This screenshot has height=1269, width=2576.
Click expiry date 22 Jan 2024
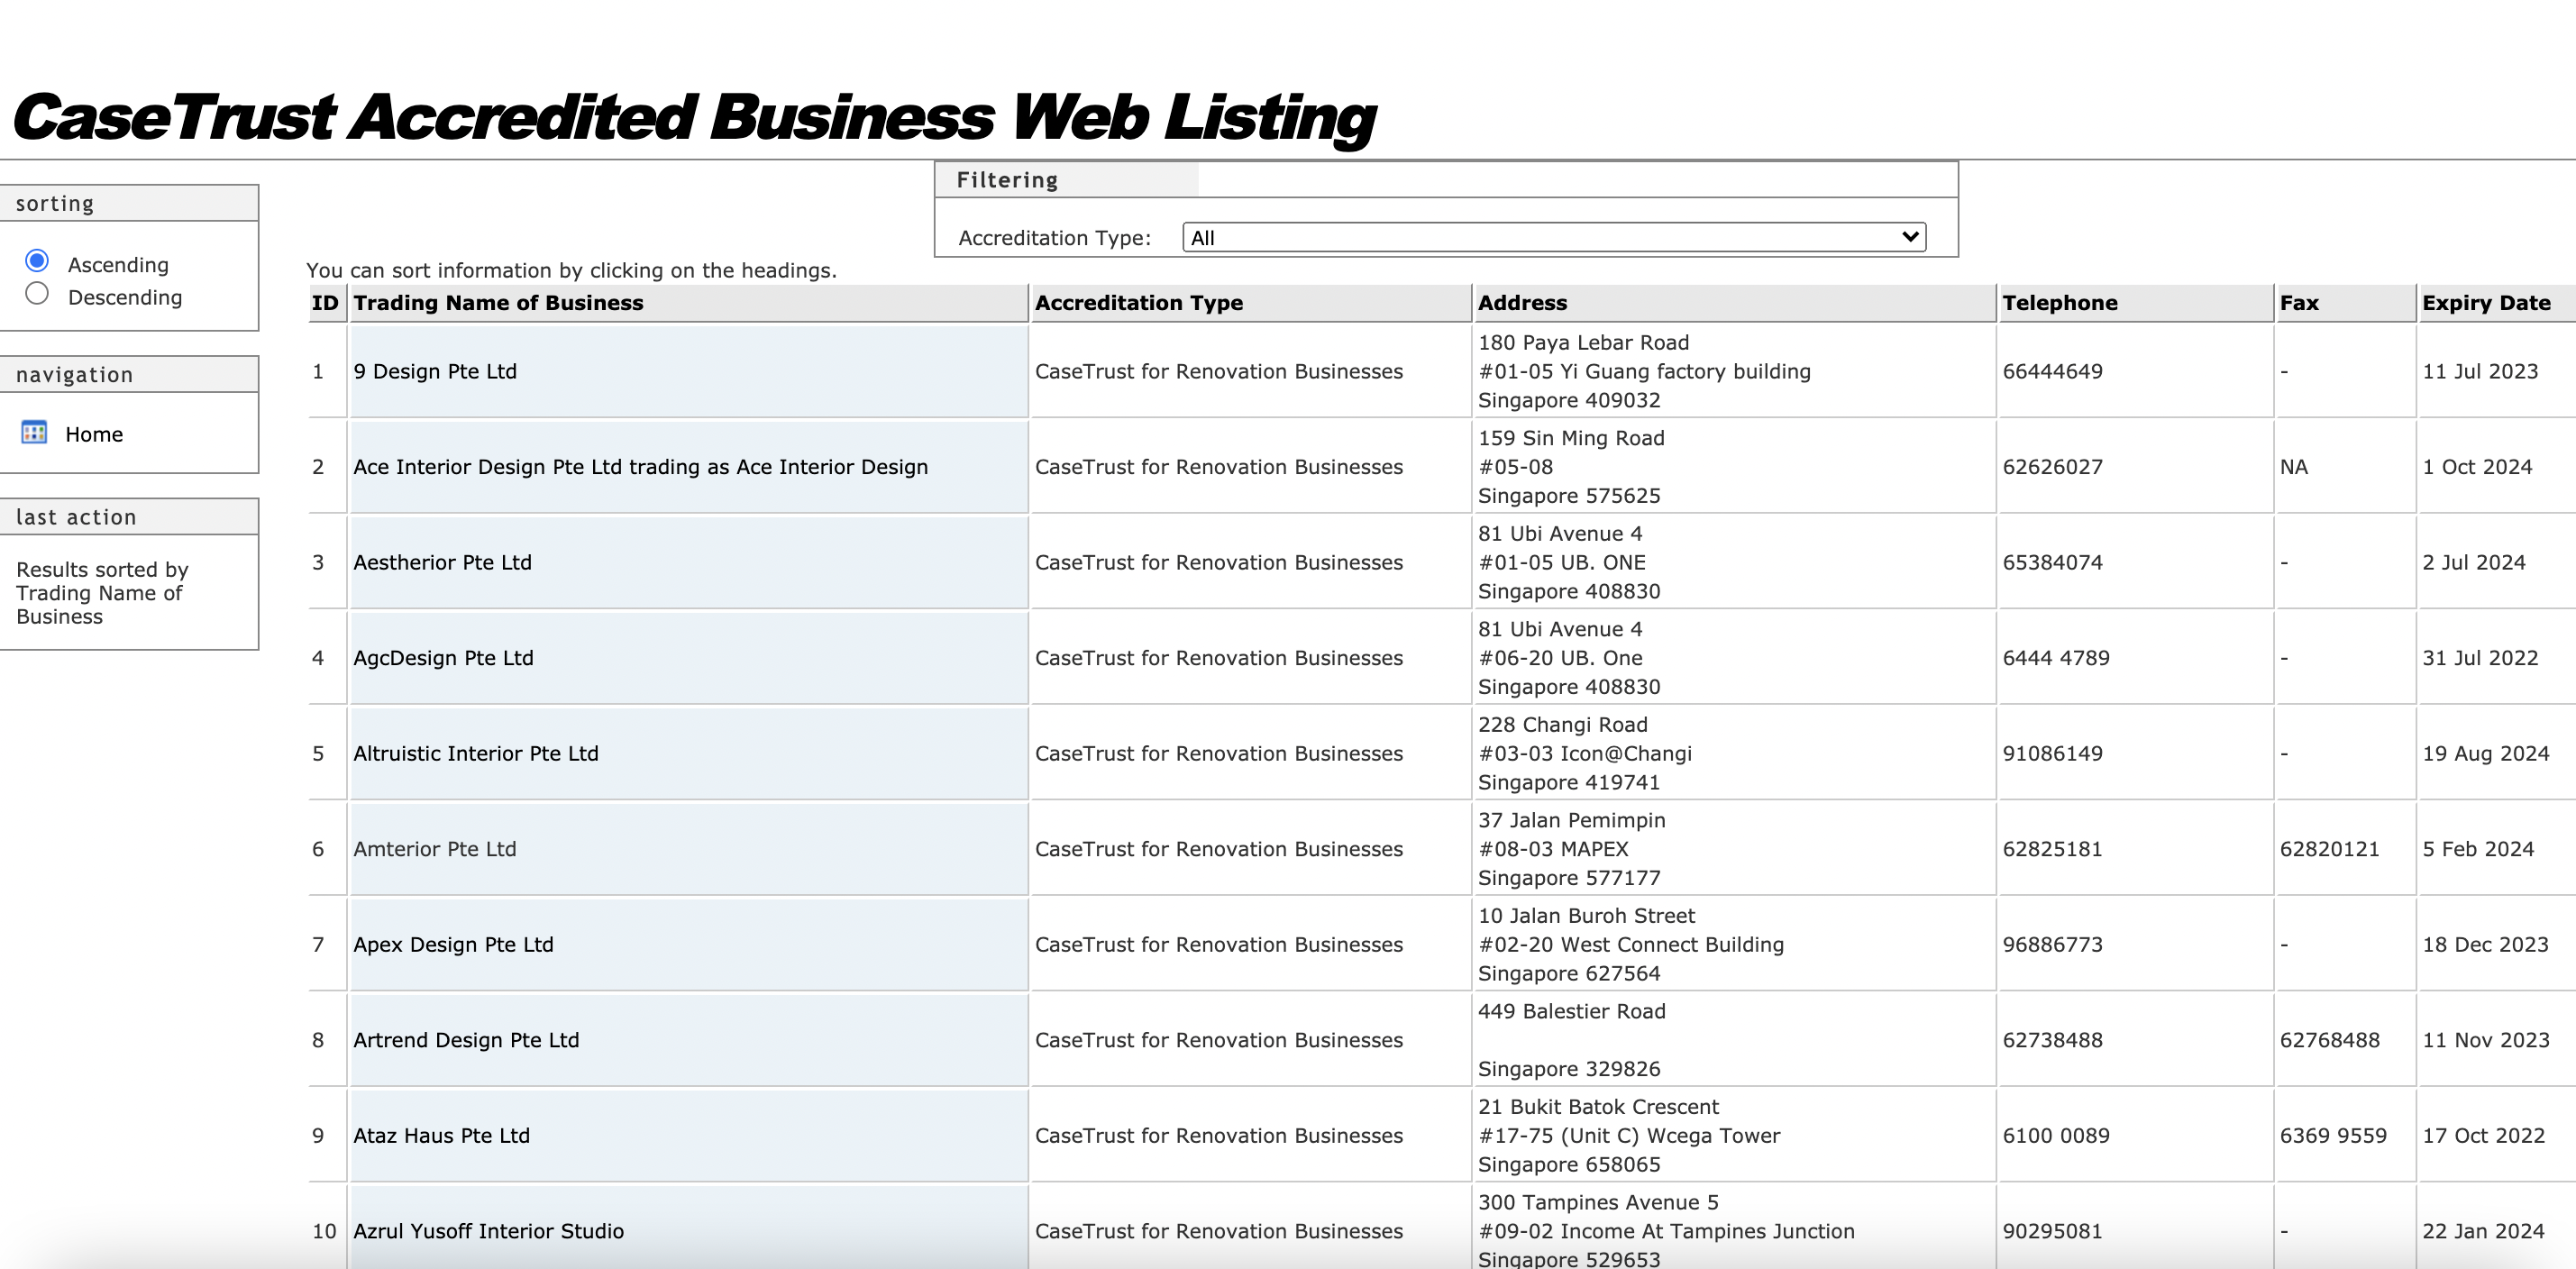2483,1231
